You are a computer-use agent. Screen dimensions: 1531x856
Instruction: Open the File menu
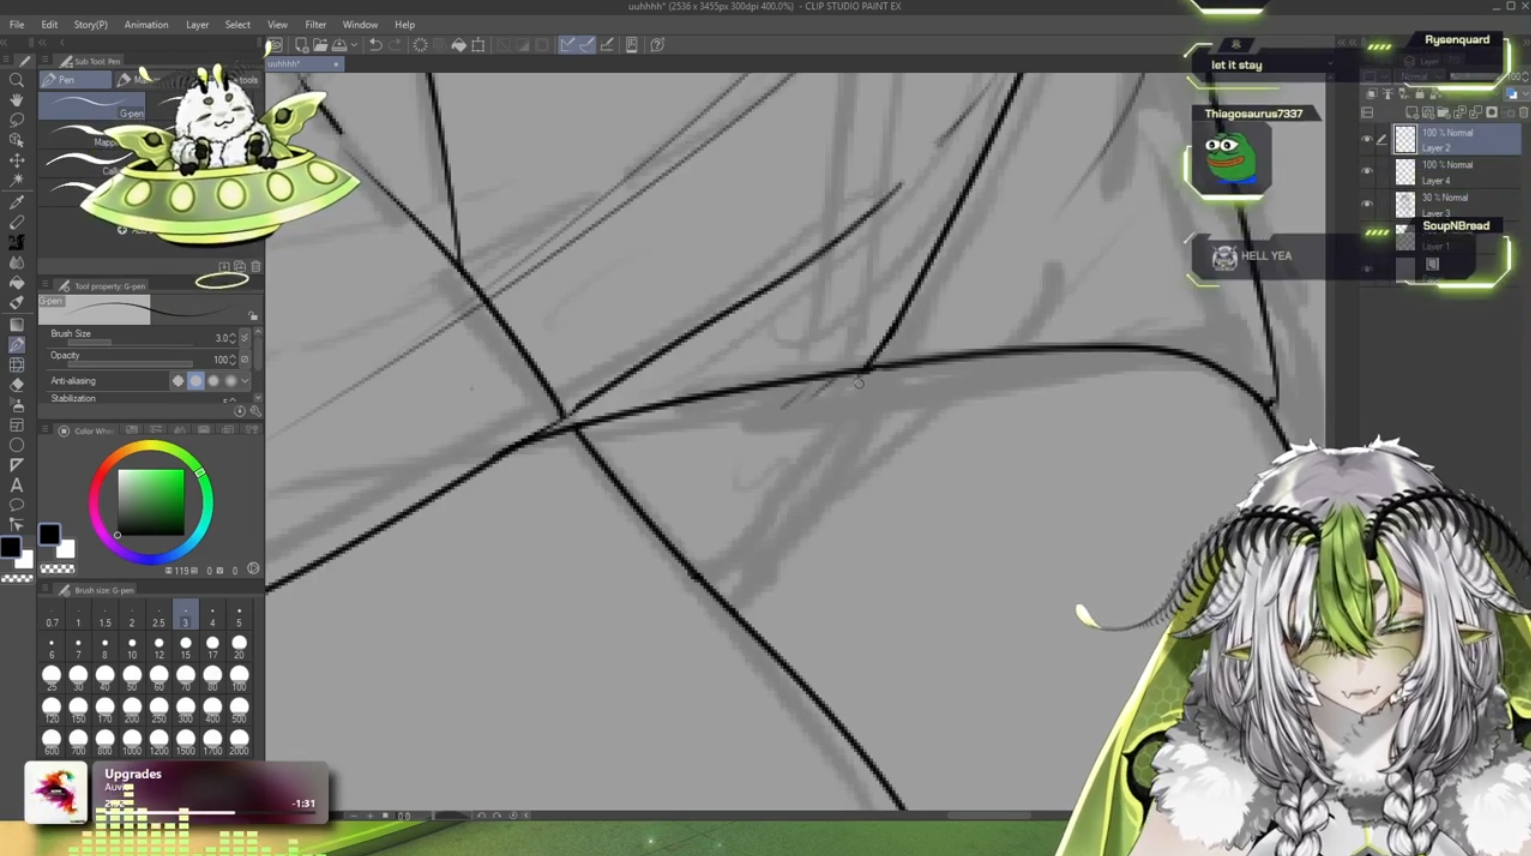tap(17, 24)
